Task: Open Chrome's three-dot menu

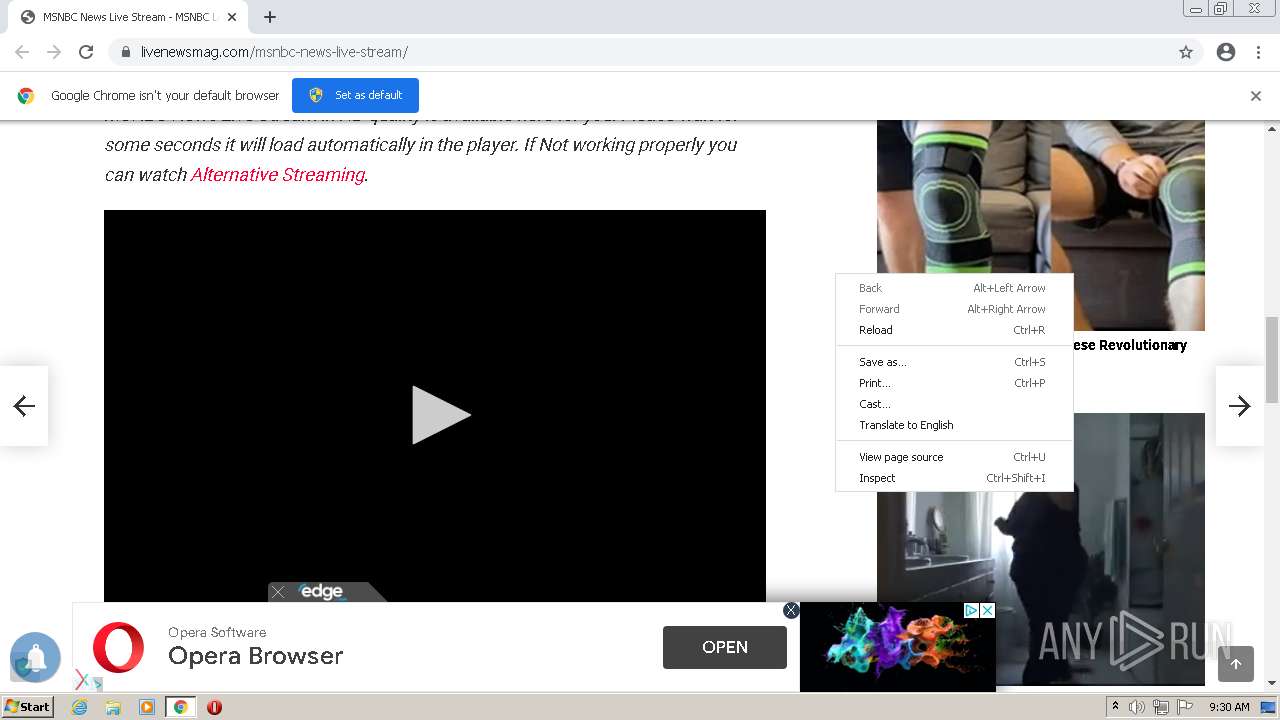Action: tap(1258, 52)
